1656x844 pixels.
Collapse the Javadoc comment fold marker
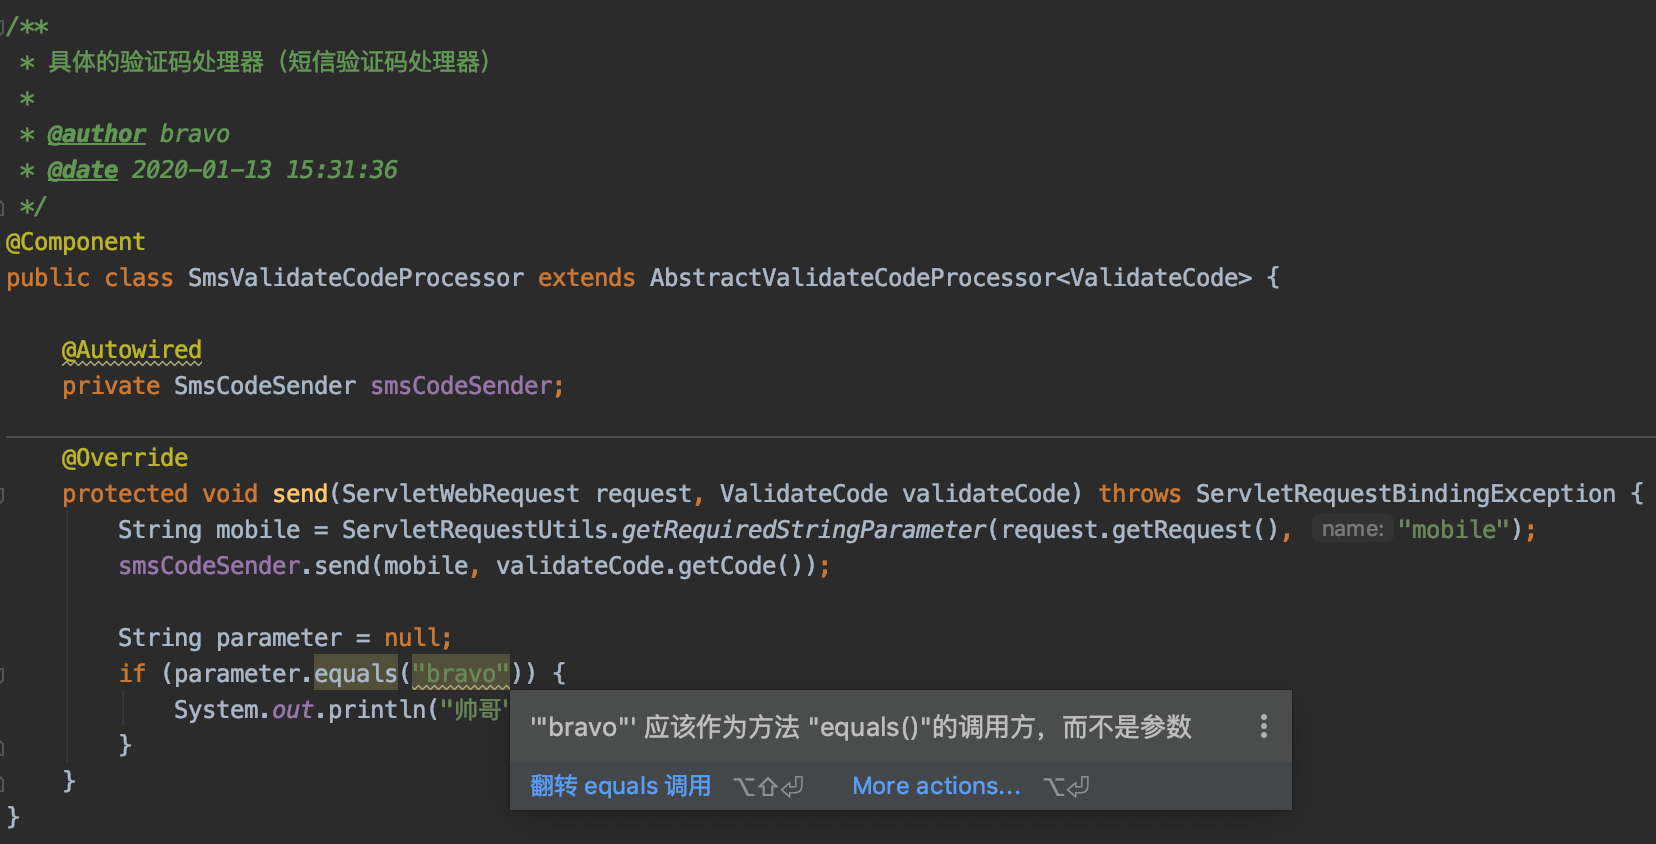click(x=3, y=27)
